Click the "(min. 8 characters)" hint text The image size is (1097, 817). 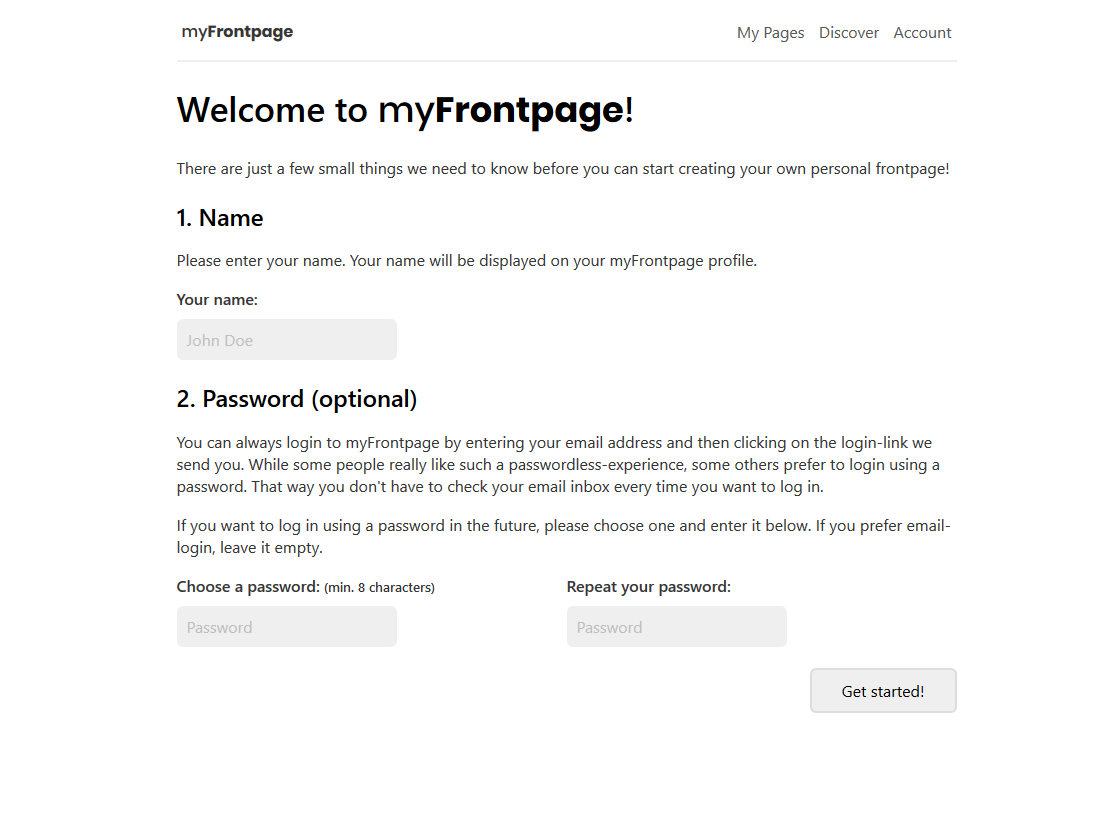point(379,588)
